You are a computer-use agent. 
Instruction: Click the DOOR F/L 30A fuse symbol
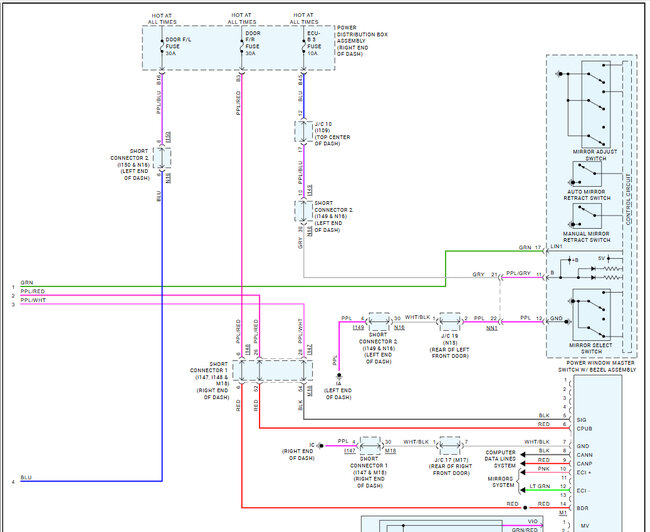(x=165, y=45)
